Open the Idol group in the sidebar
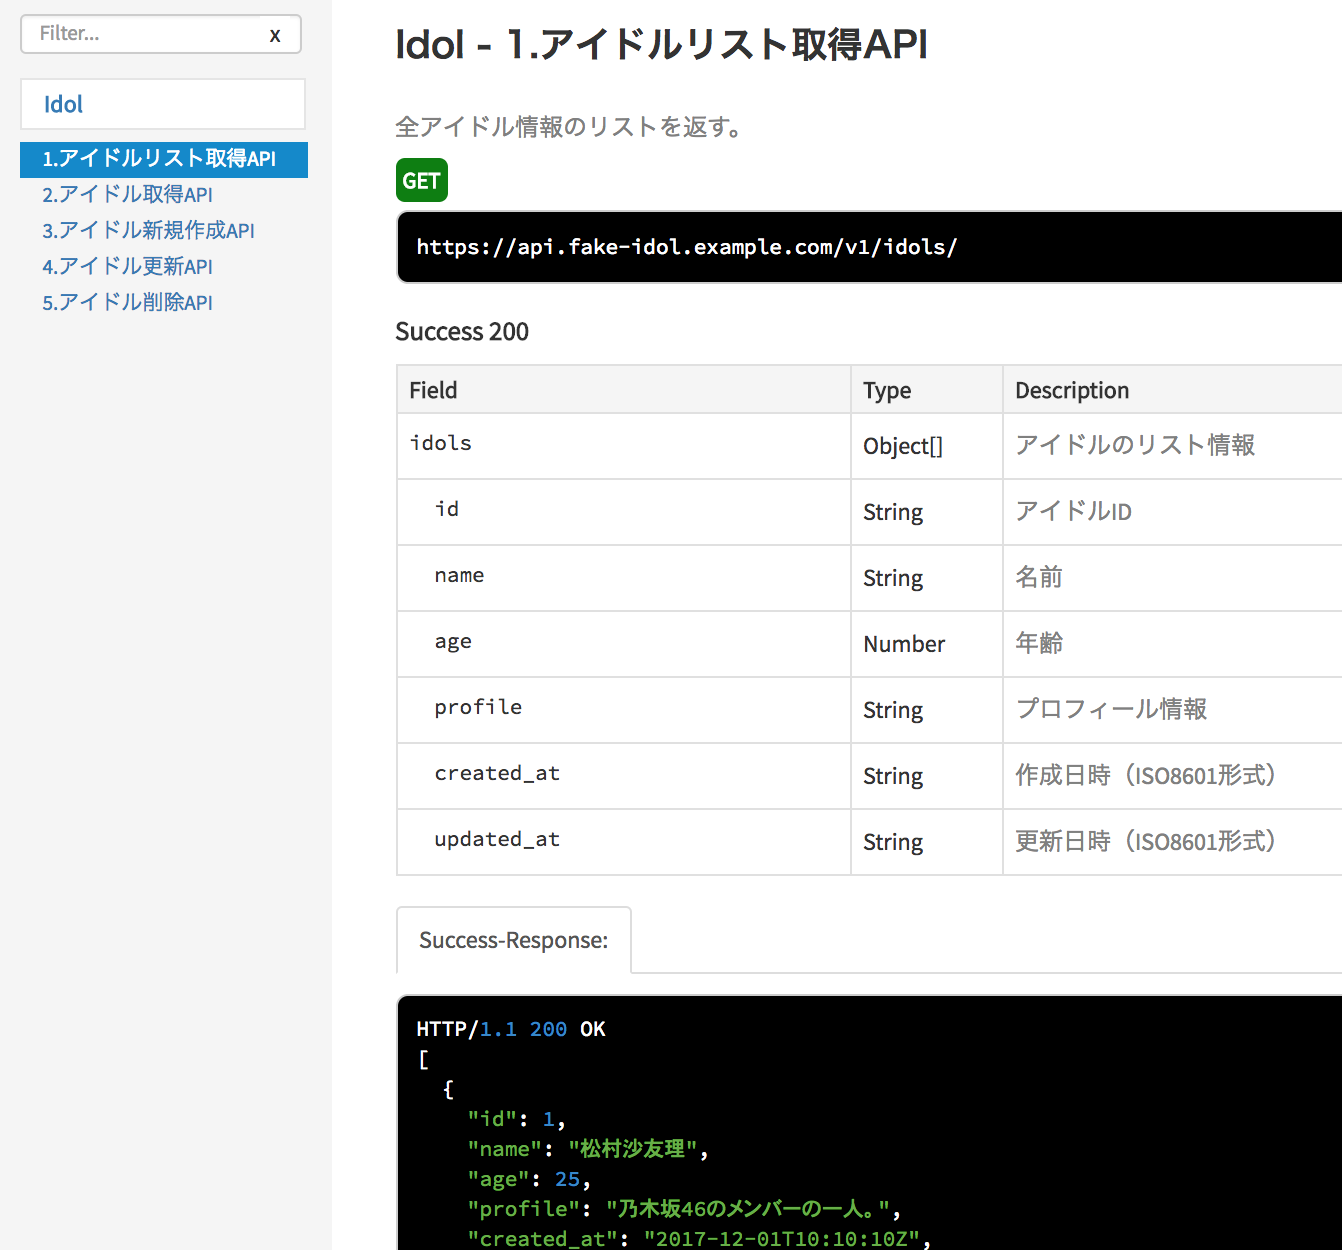This screenshot has width=1342, height=1250. point(63,105)
